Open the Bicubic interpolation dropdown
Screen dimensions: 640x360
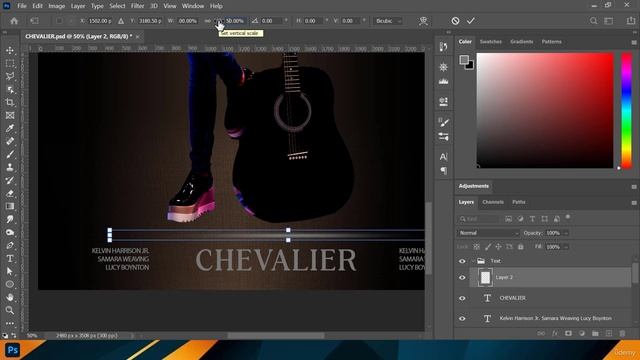(388, 21)
